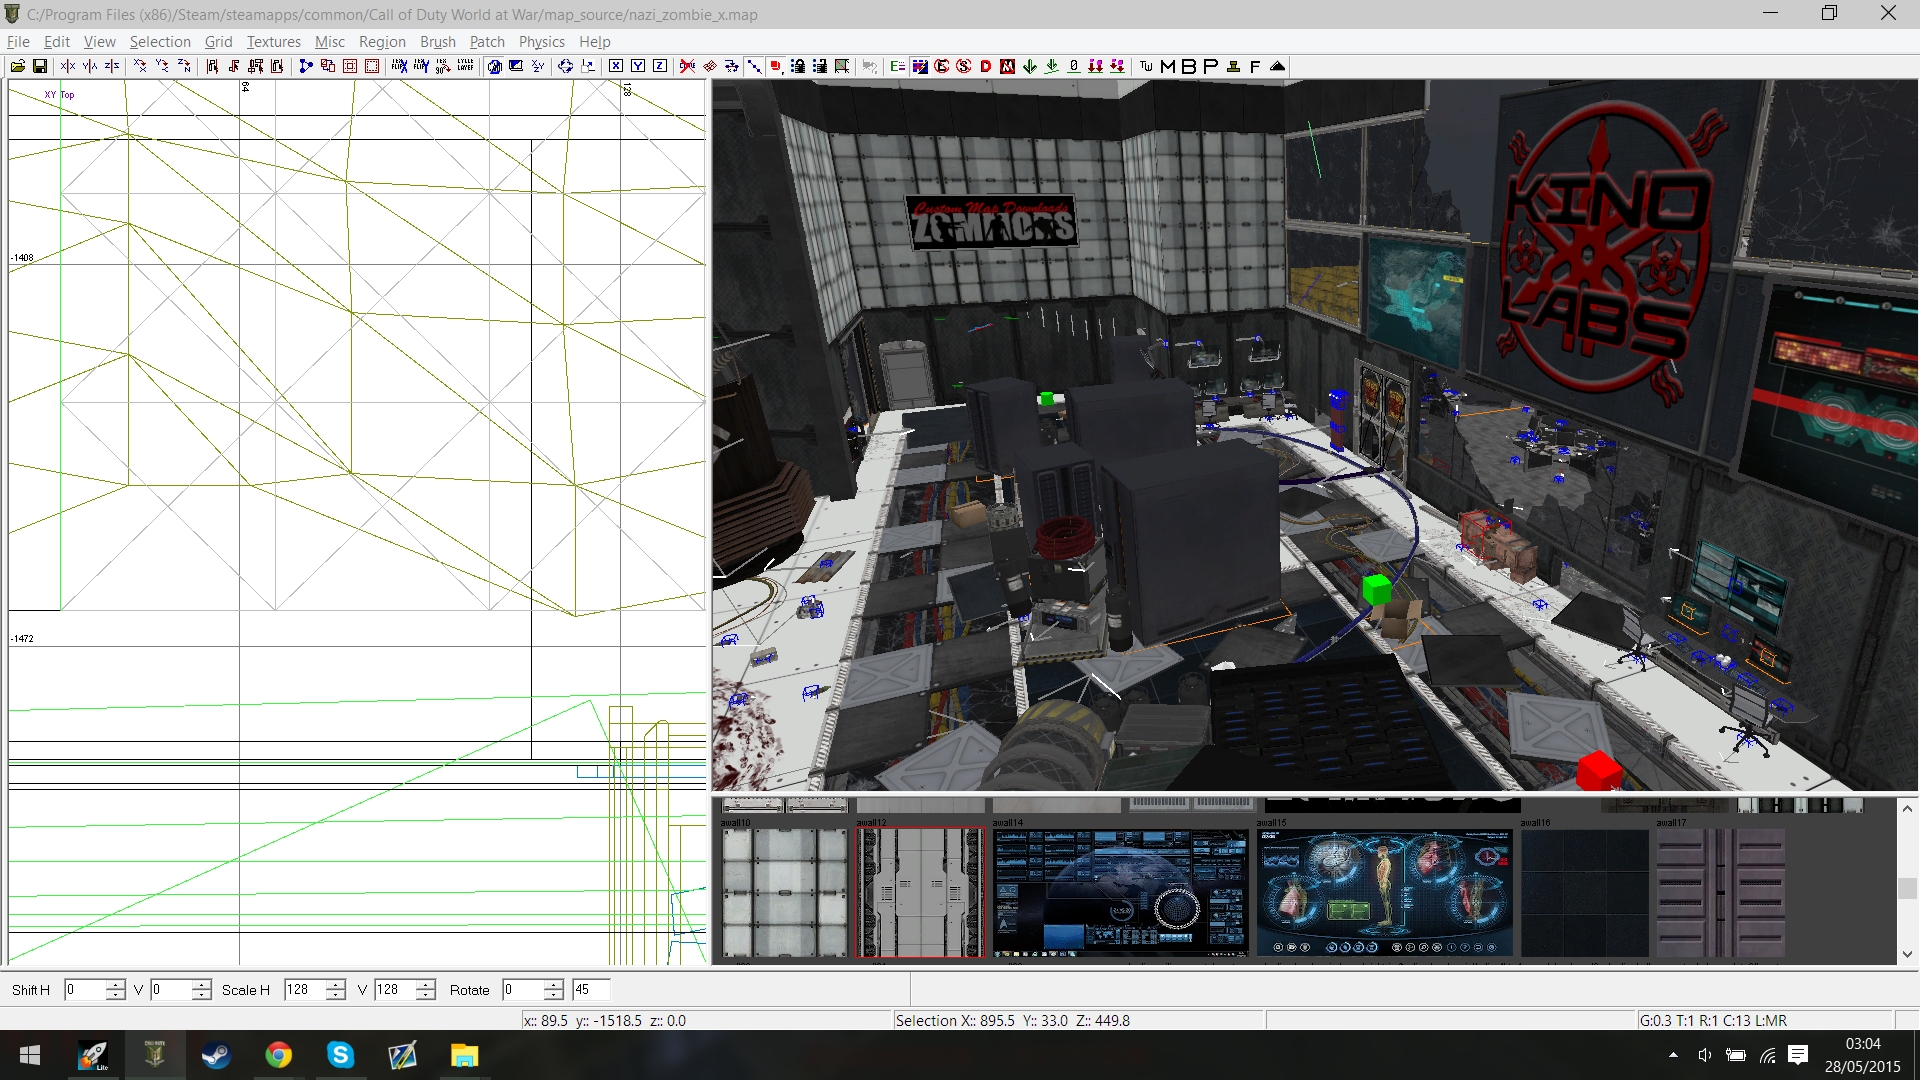Toggle the padlock lock icon
1920x1080 pixels.
click(x=798, y=66)
